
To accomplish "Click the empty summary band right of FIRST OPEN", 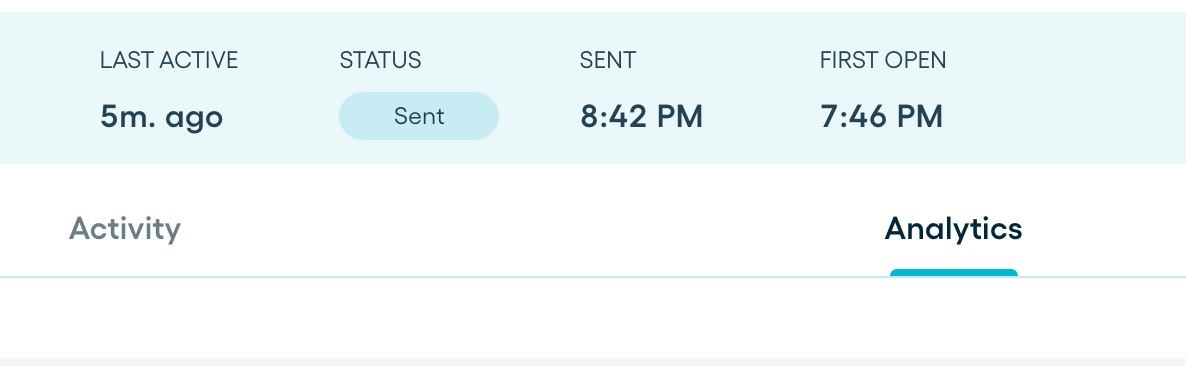I will [x=1066, y=88].
